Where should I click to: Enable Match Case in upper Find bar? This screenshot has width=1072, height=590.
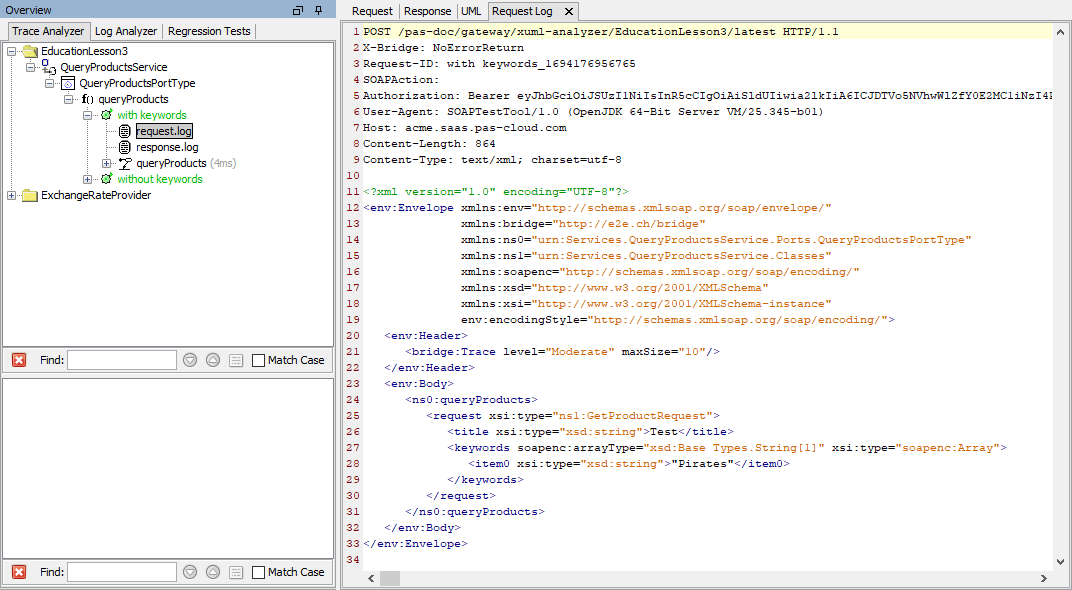pyautogui.click(x=259, y=360)
